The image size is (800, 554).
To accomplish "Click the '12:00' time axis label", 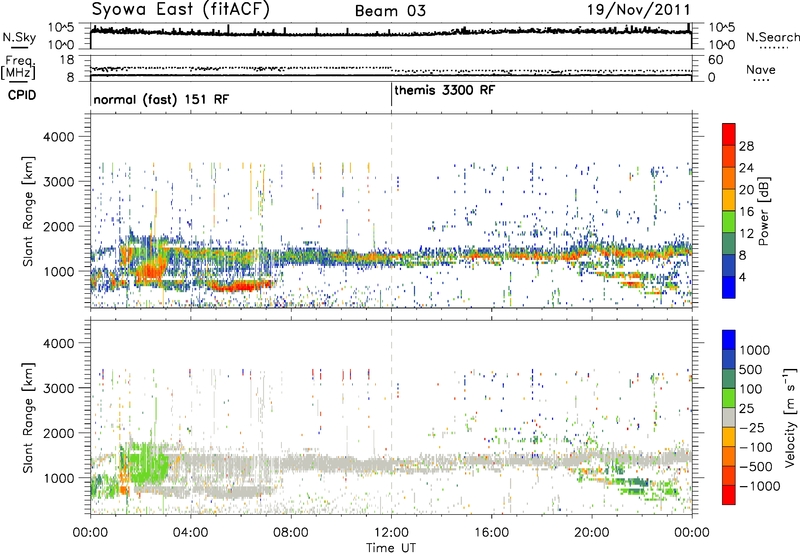I will coord(391,533).
